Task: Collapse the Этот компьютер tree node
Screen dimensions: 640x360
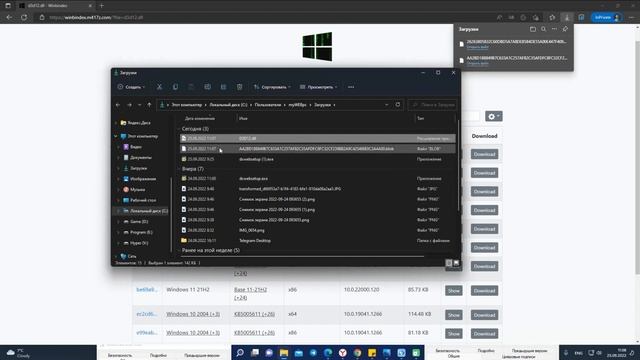Action: tap(116, 136)
